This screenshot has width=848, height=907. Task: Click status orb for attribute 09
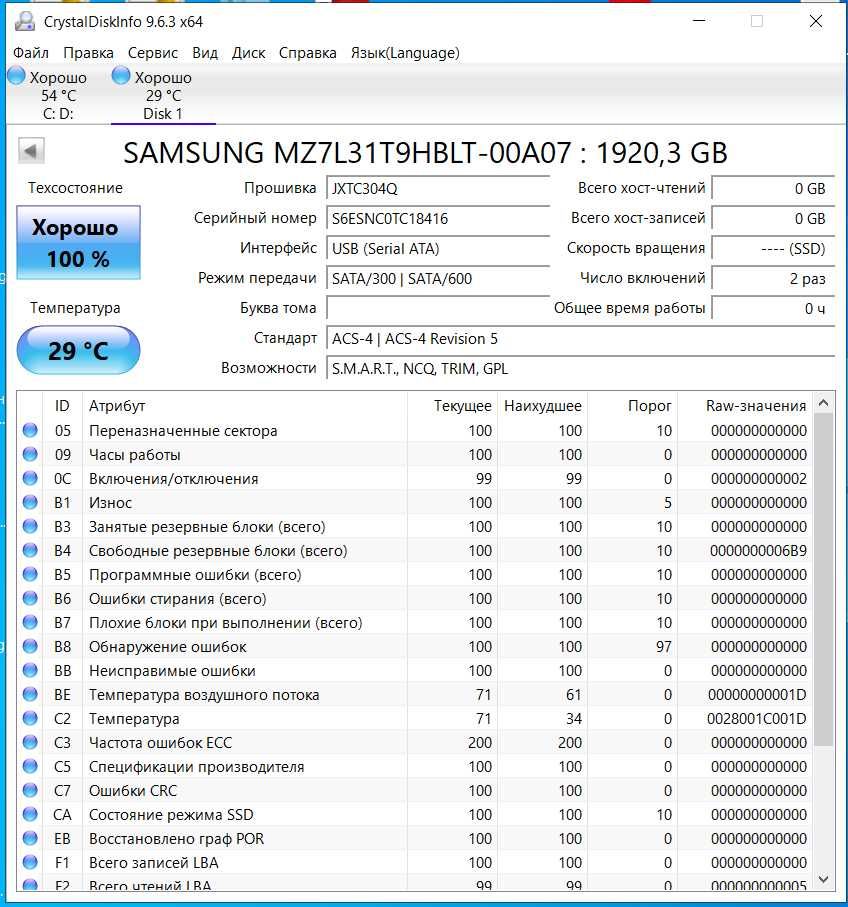point(30,455)
